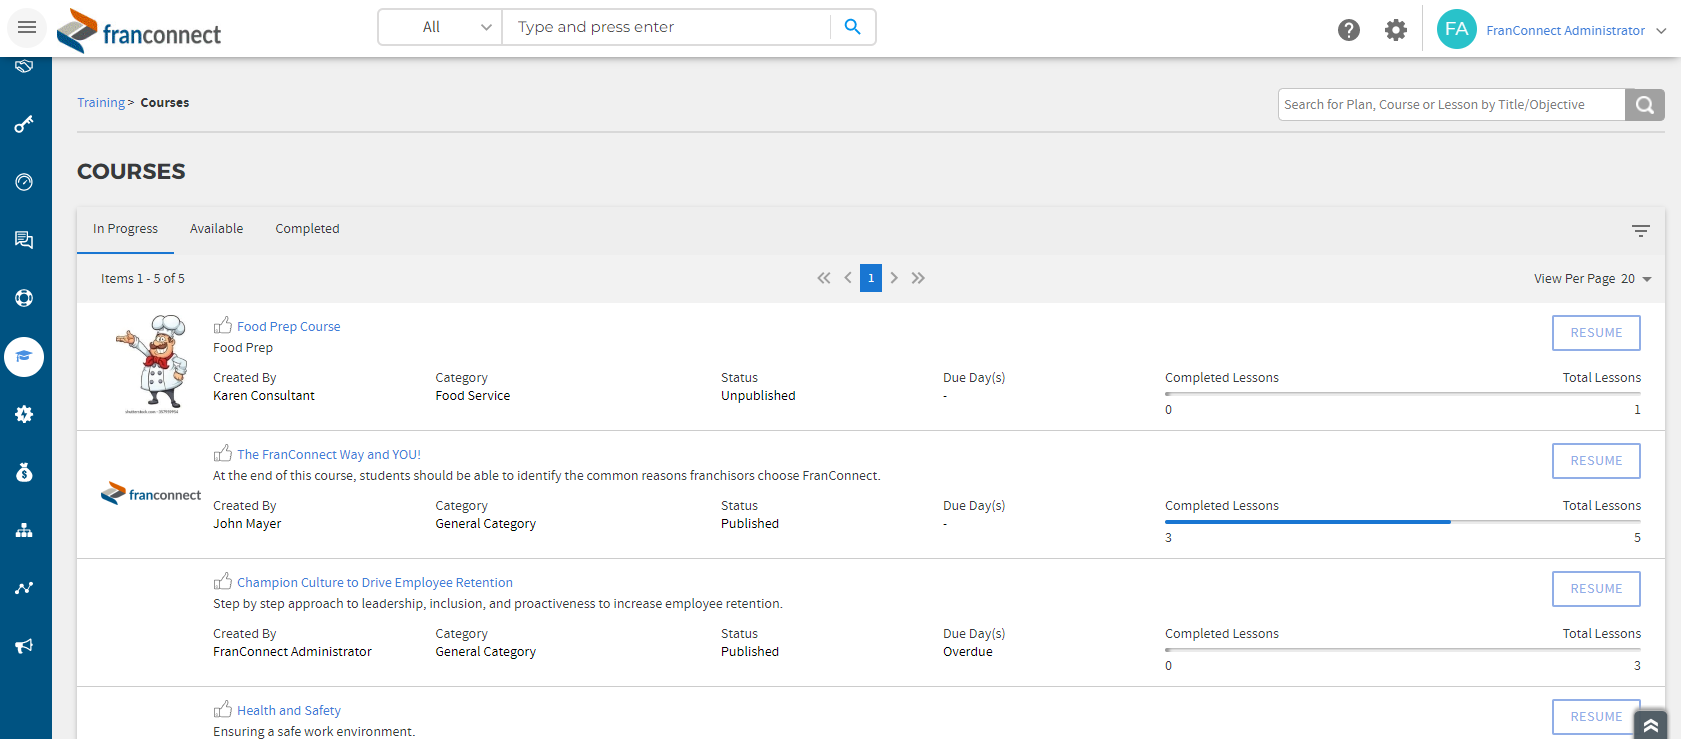Open the support lifebuoy sidebar icon
The width and height of the screenshot is (1681, 739).
click(x=24, y=298)
